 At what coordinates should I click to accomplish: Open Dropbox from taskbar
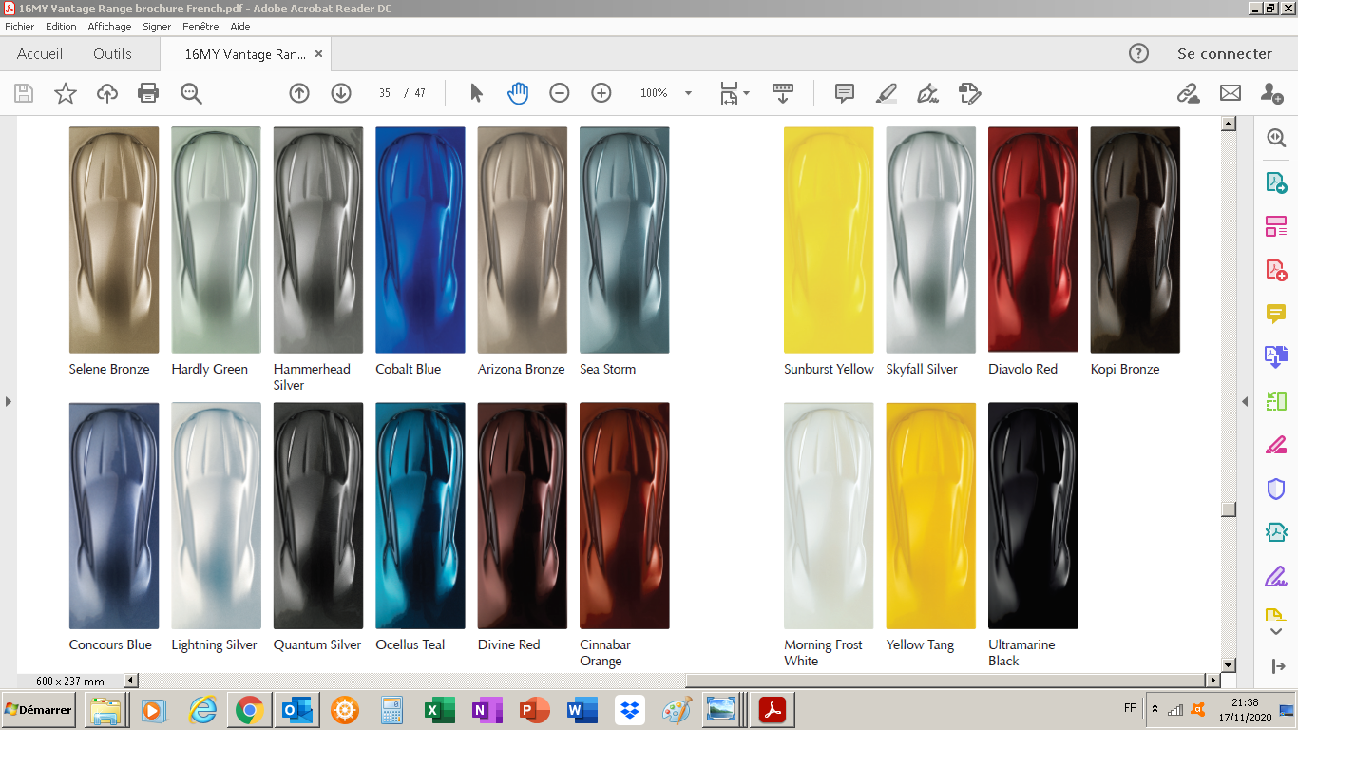tap(630, 710)
